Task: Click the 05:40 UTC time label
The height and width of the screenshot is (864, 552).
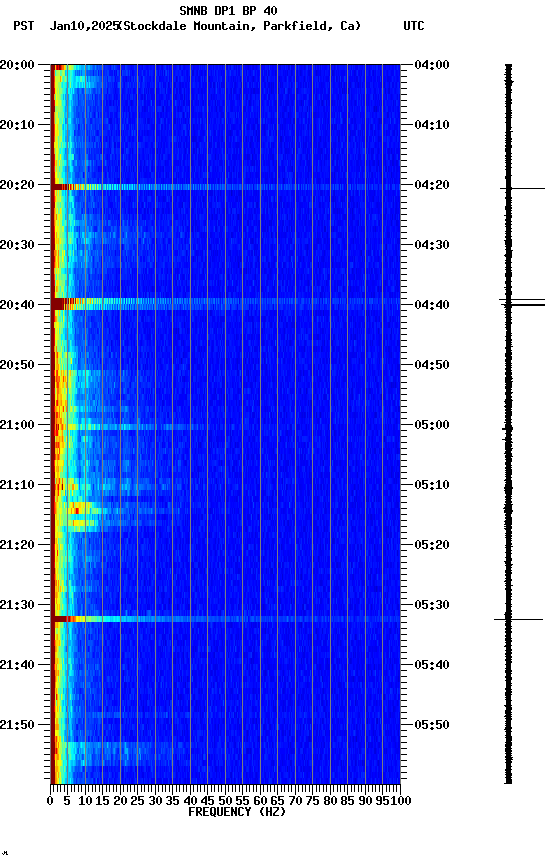Action: coord(432,665)
